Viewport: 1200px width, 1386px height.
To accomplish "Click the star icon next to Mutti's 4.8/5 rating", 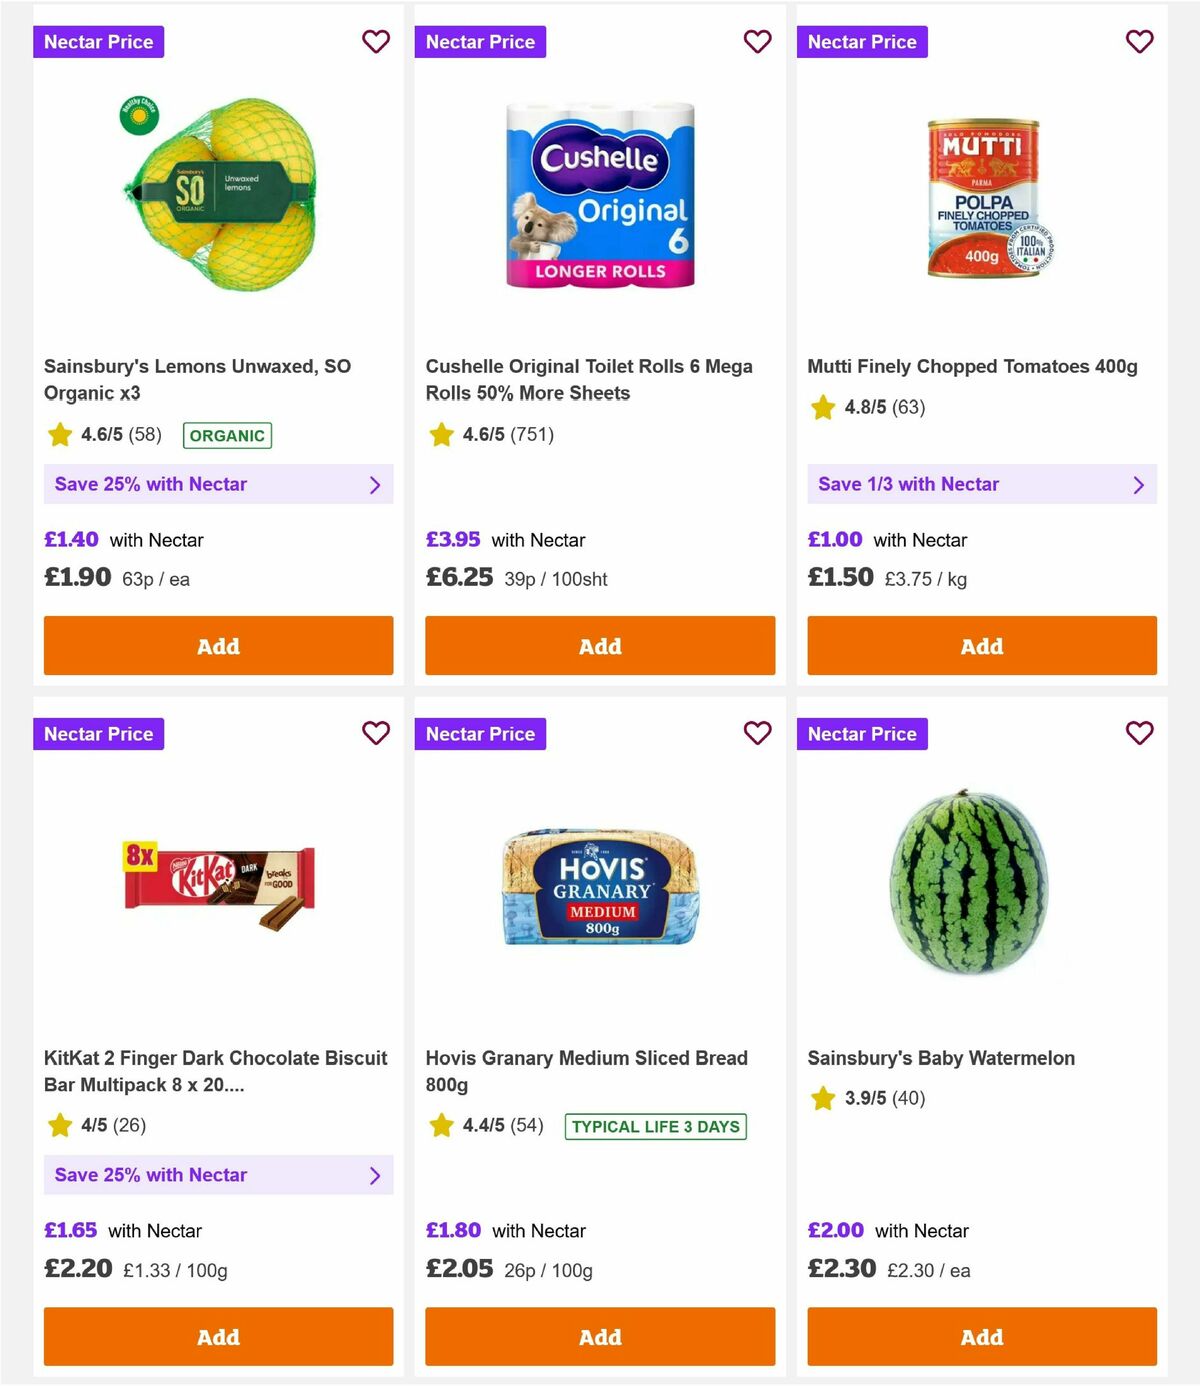I will (x=823, y=407).
